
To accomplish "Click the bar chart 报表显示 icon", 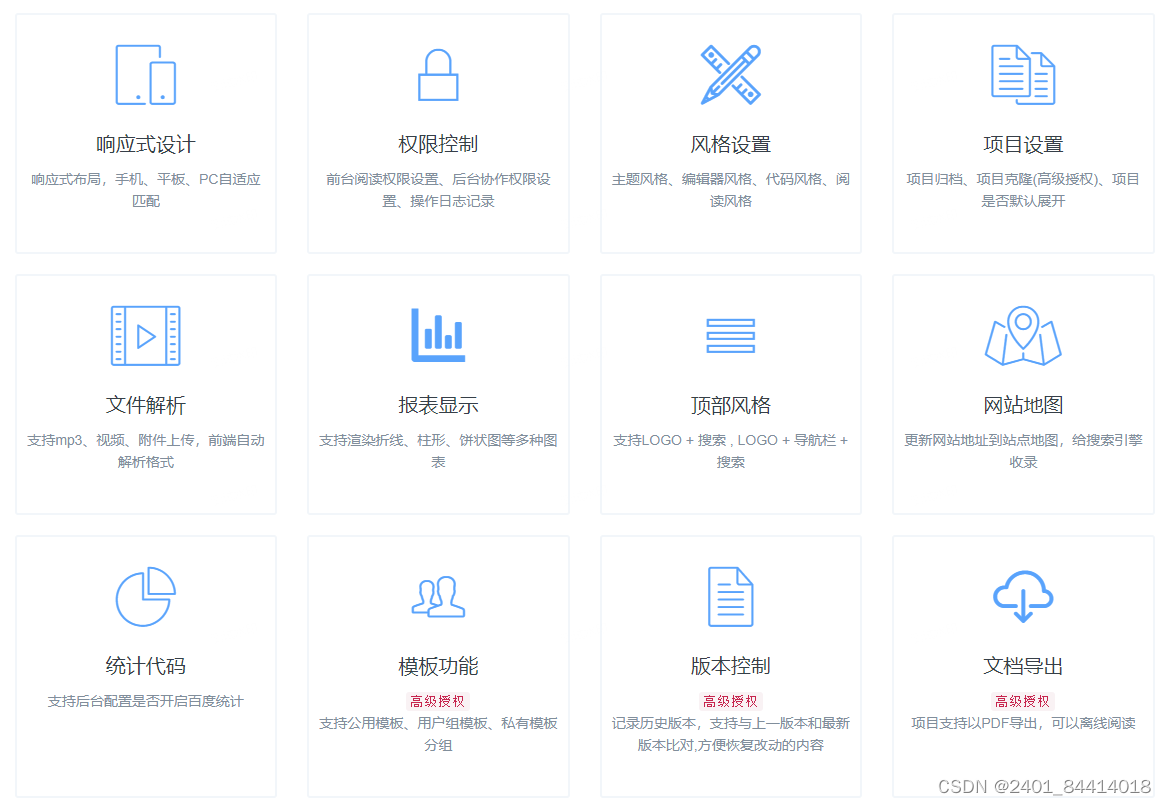I will coord(437,336).
